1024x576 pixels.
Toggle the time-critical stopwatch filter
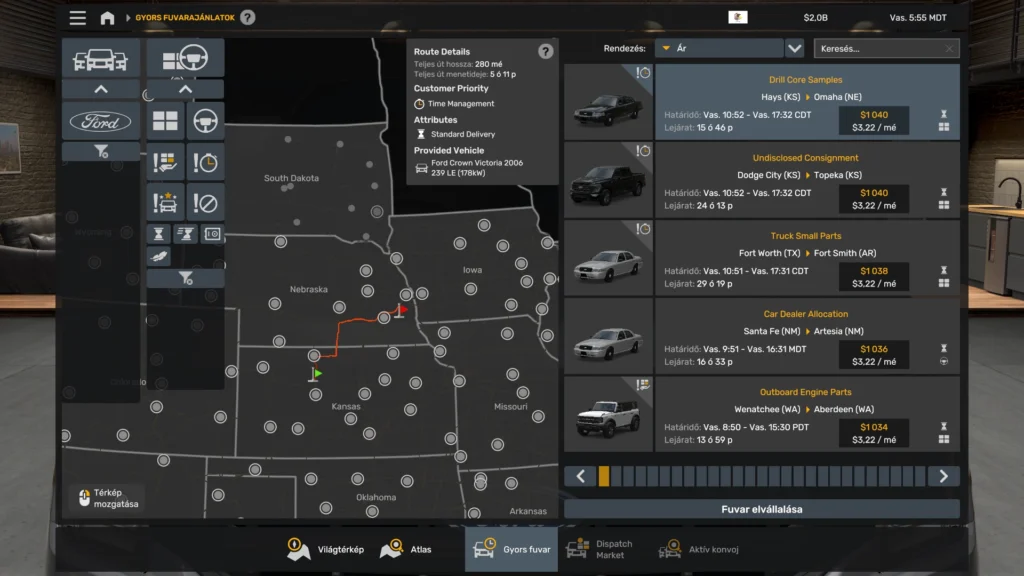(x=205, y=163)
